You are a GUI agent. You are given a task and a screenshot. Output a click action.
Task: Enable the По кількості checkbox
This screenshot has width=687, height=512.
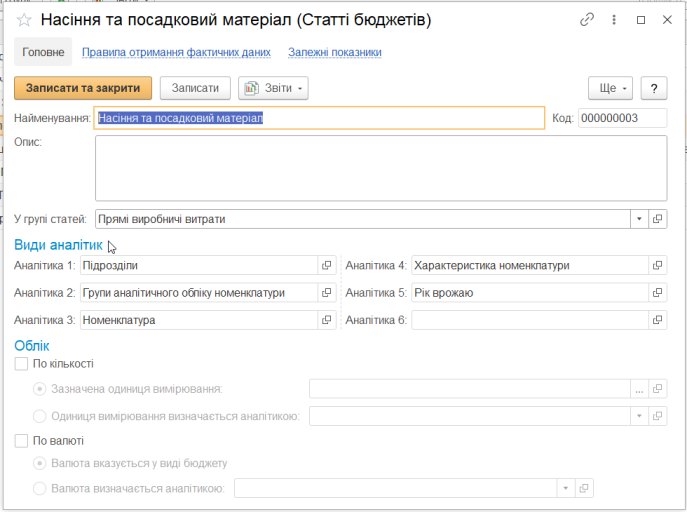(21, 364)
